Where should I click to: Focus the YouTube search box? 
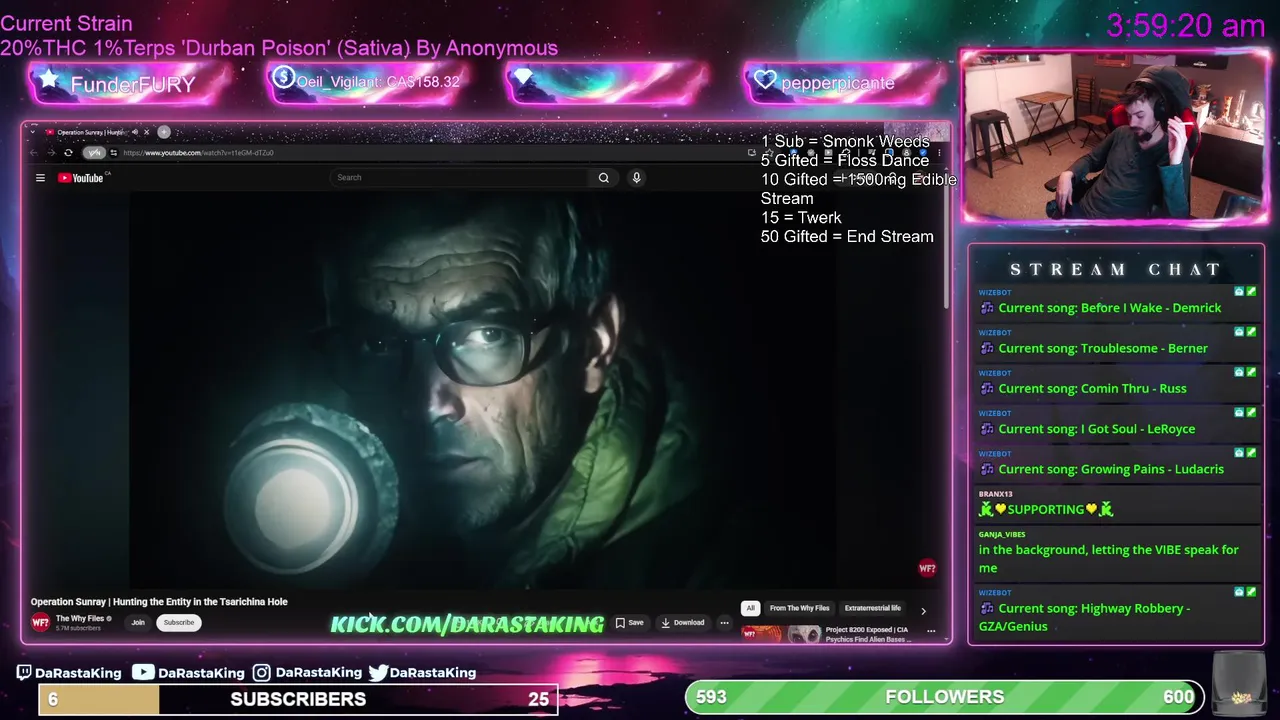[460, 177]
